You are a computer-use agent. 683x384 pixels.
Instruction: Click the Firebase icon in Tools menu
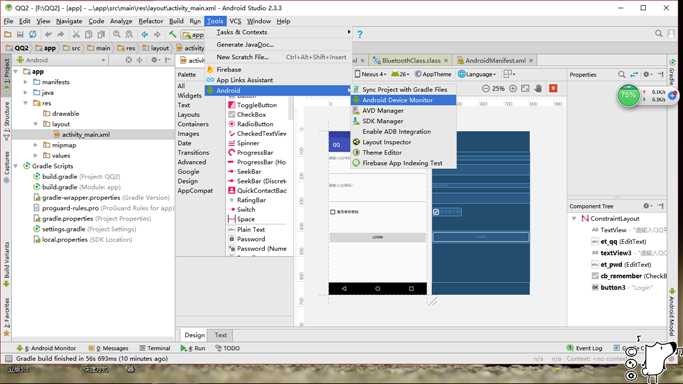tap(210, 69)
